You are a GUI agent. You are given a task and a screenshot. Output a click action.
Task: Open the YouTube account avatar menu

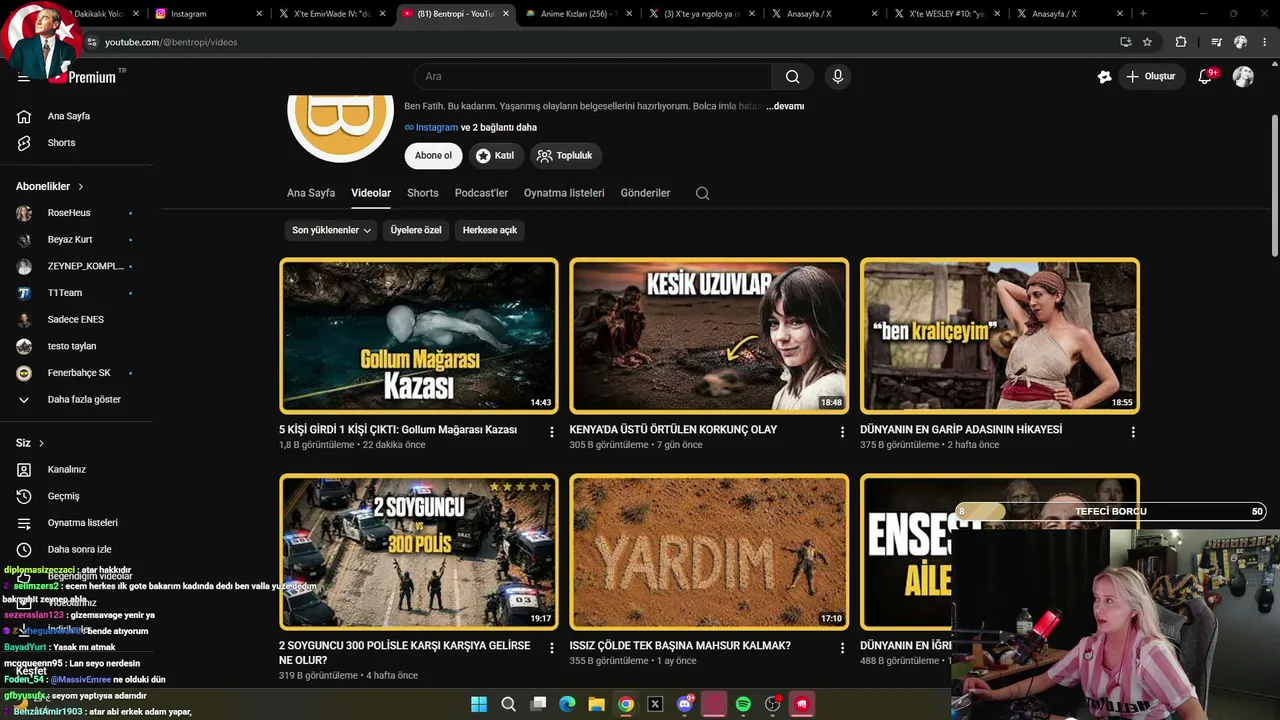pos(1243,77)
